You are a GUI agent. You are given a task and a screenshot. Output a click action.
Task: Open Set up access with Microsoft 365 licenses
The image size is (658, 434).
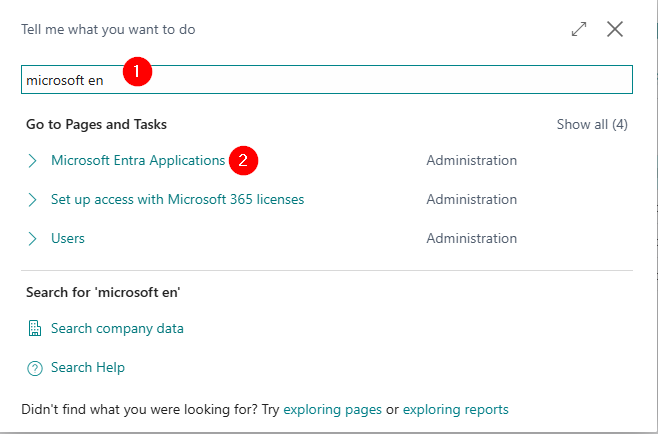tap(178, 199)
